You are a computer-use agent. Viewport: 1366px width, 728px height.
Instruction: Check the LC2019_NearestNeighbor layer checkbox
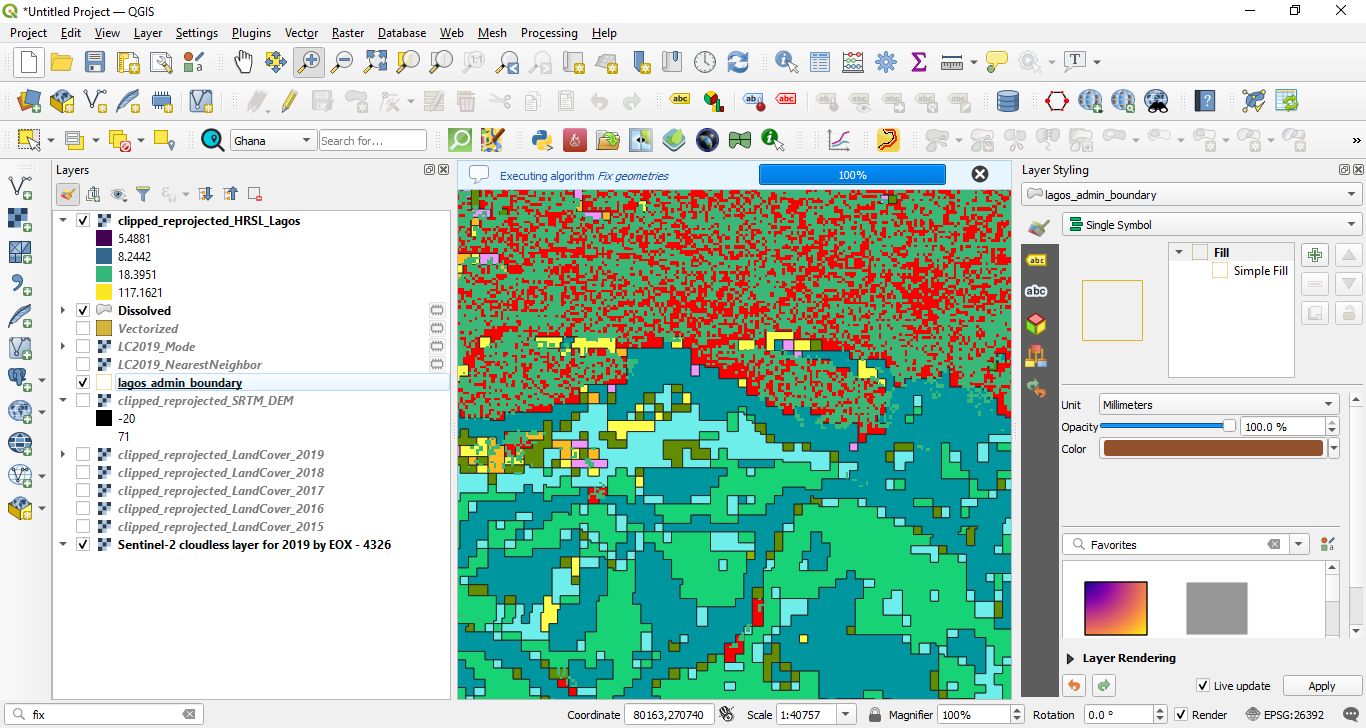[83, 365]
